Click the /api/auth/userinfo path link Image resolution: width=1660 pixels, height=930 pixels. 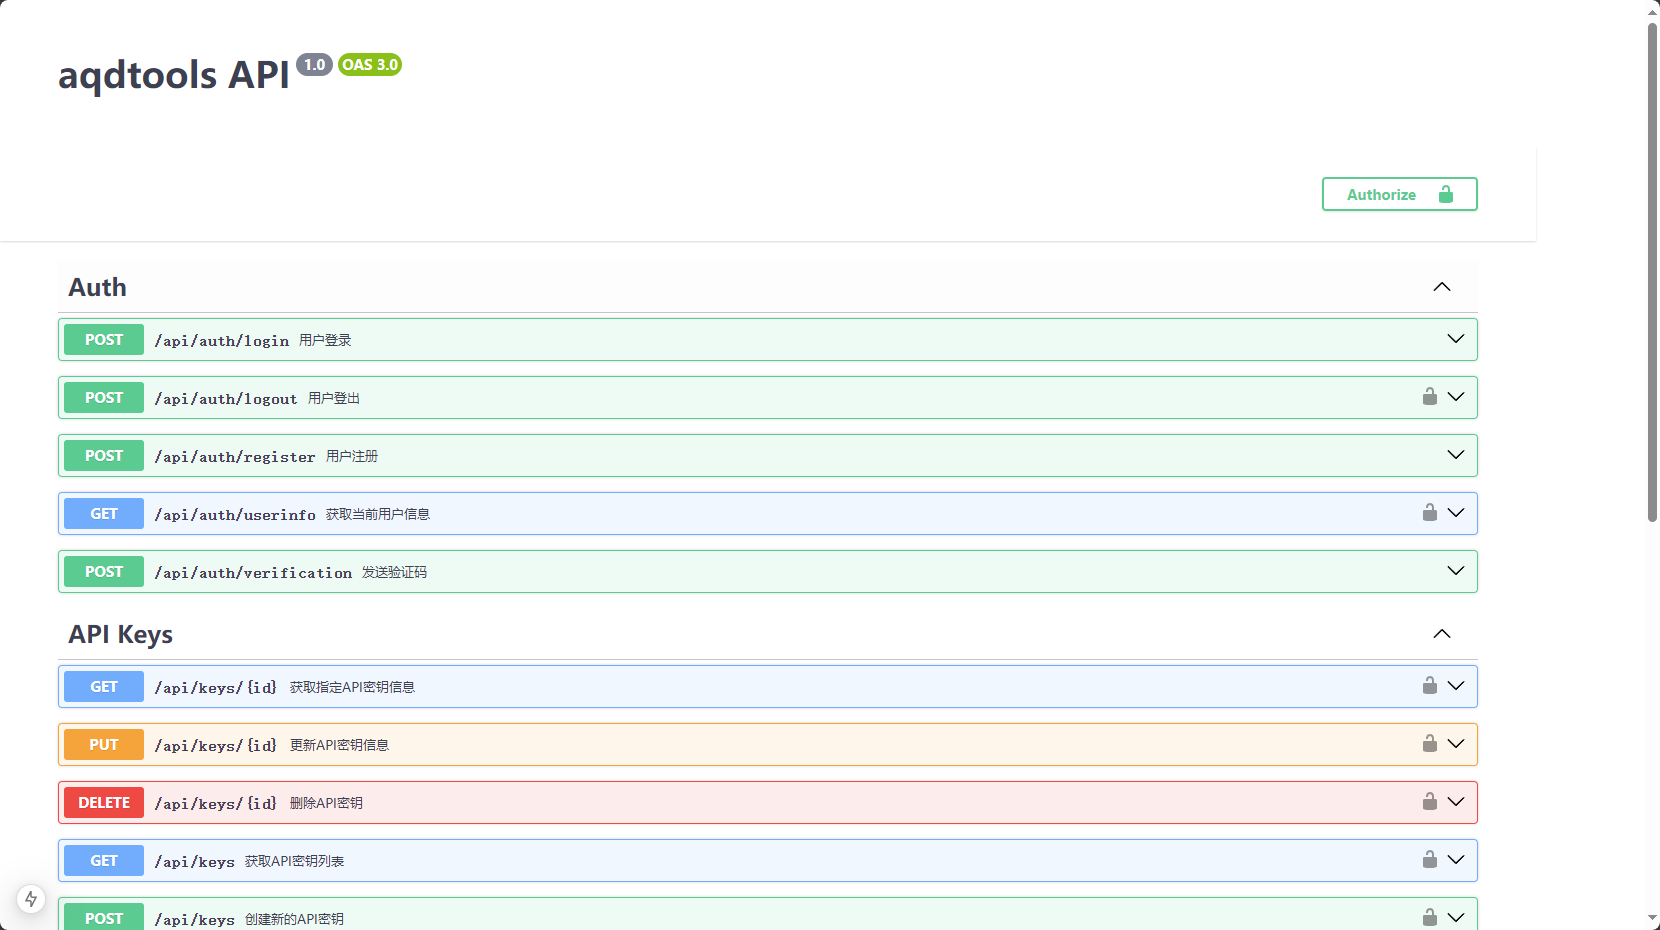click(235, 514)
